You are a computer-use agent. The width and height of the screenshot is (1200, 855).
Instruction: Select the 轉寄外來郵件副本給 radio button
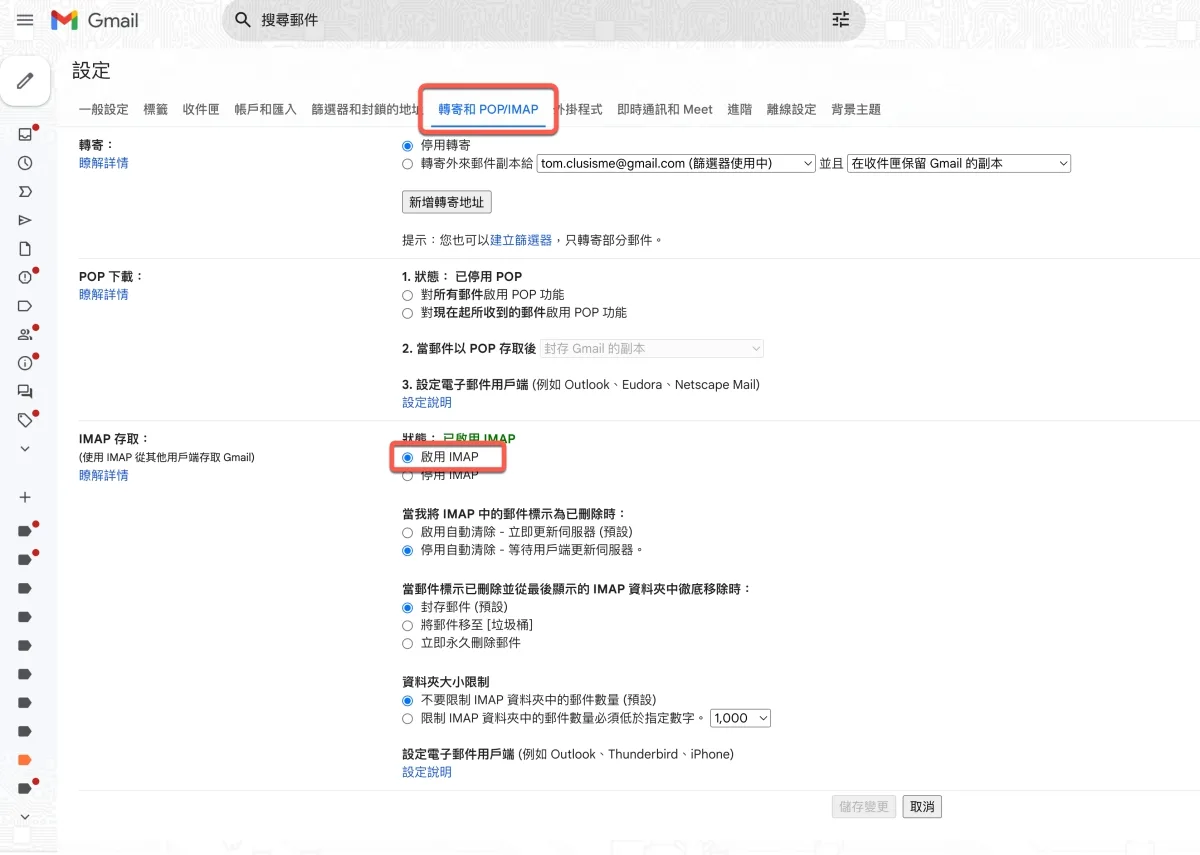click(x=407, y=164)
